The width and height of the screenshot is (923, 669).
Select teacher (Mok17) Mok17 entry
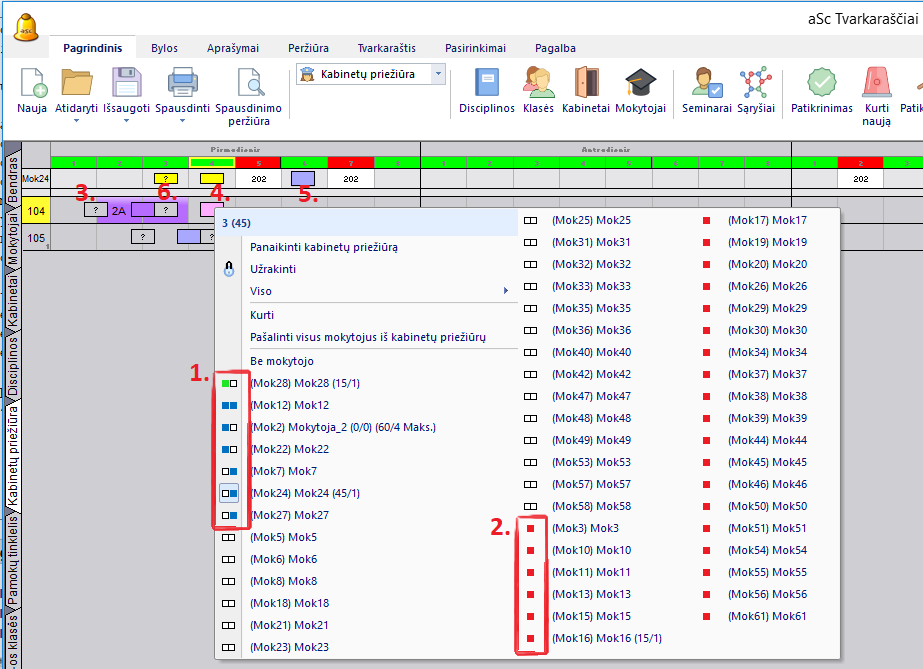(766, 220)
